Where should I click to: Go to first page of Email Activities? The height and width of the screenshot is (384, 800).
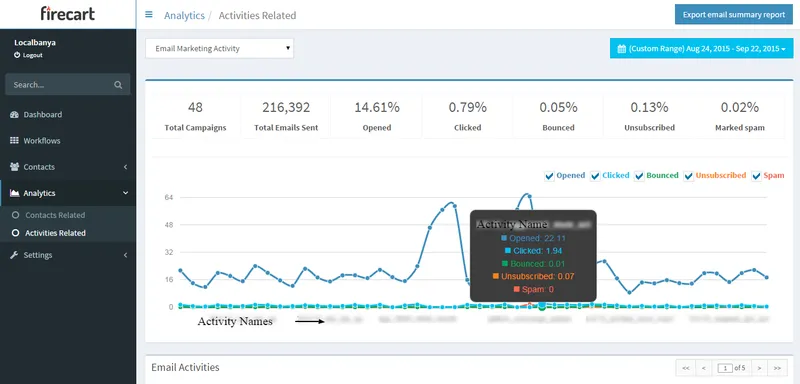(x=685, y=368)
